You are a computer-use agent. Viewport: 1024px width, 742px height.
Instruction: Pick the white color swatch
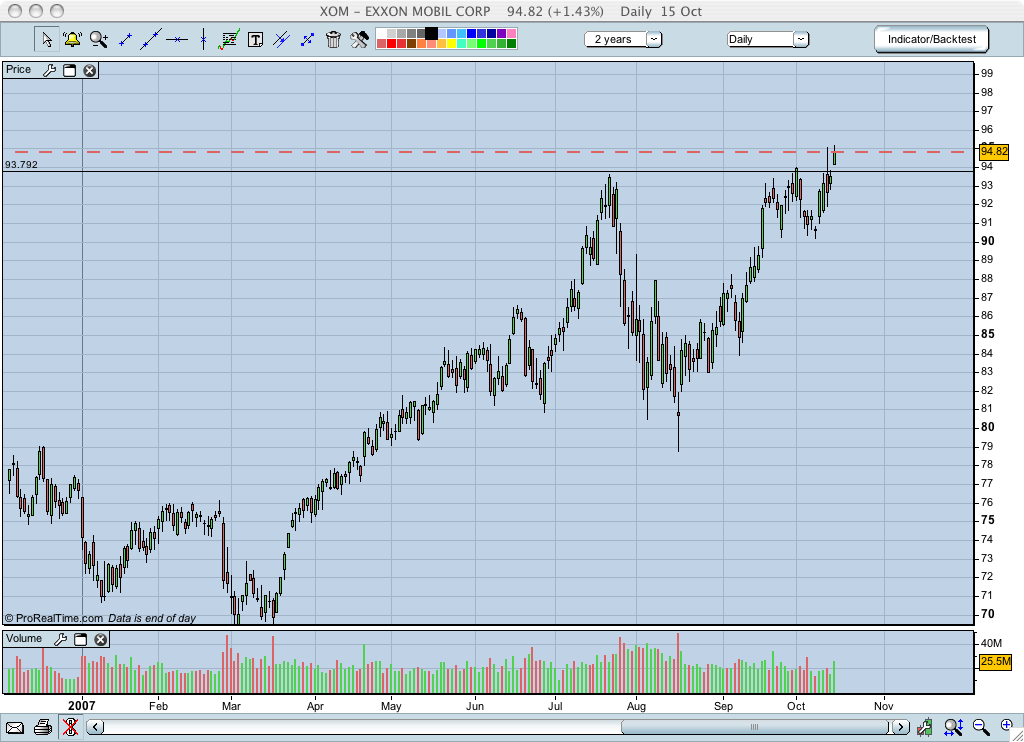[381, 33]
